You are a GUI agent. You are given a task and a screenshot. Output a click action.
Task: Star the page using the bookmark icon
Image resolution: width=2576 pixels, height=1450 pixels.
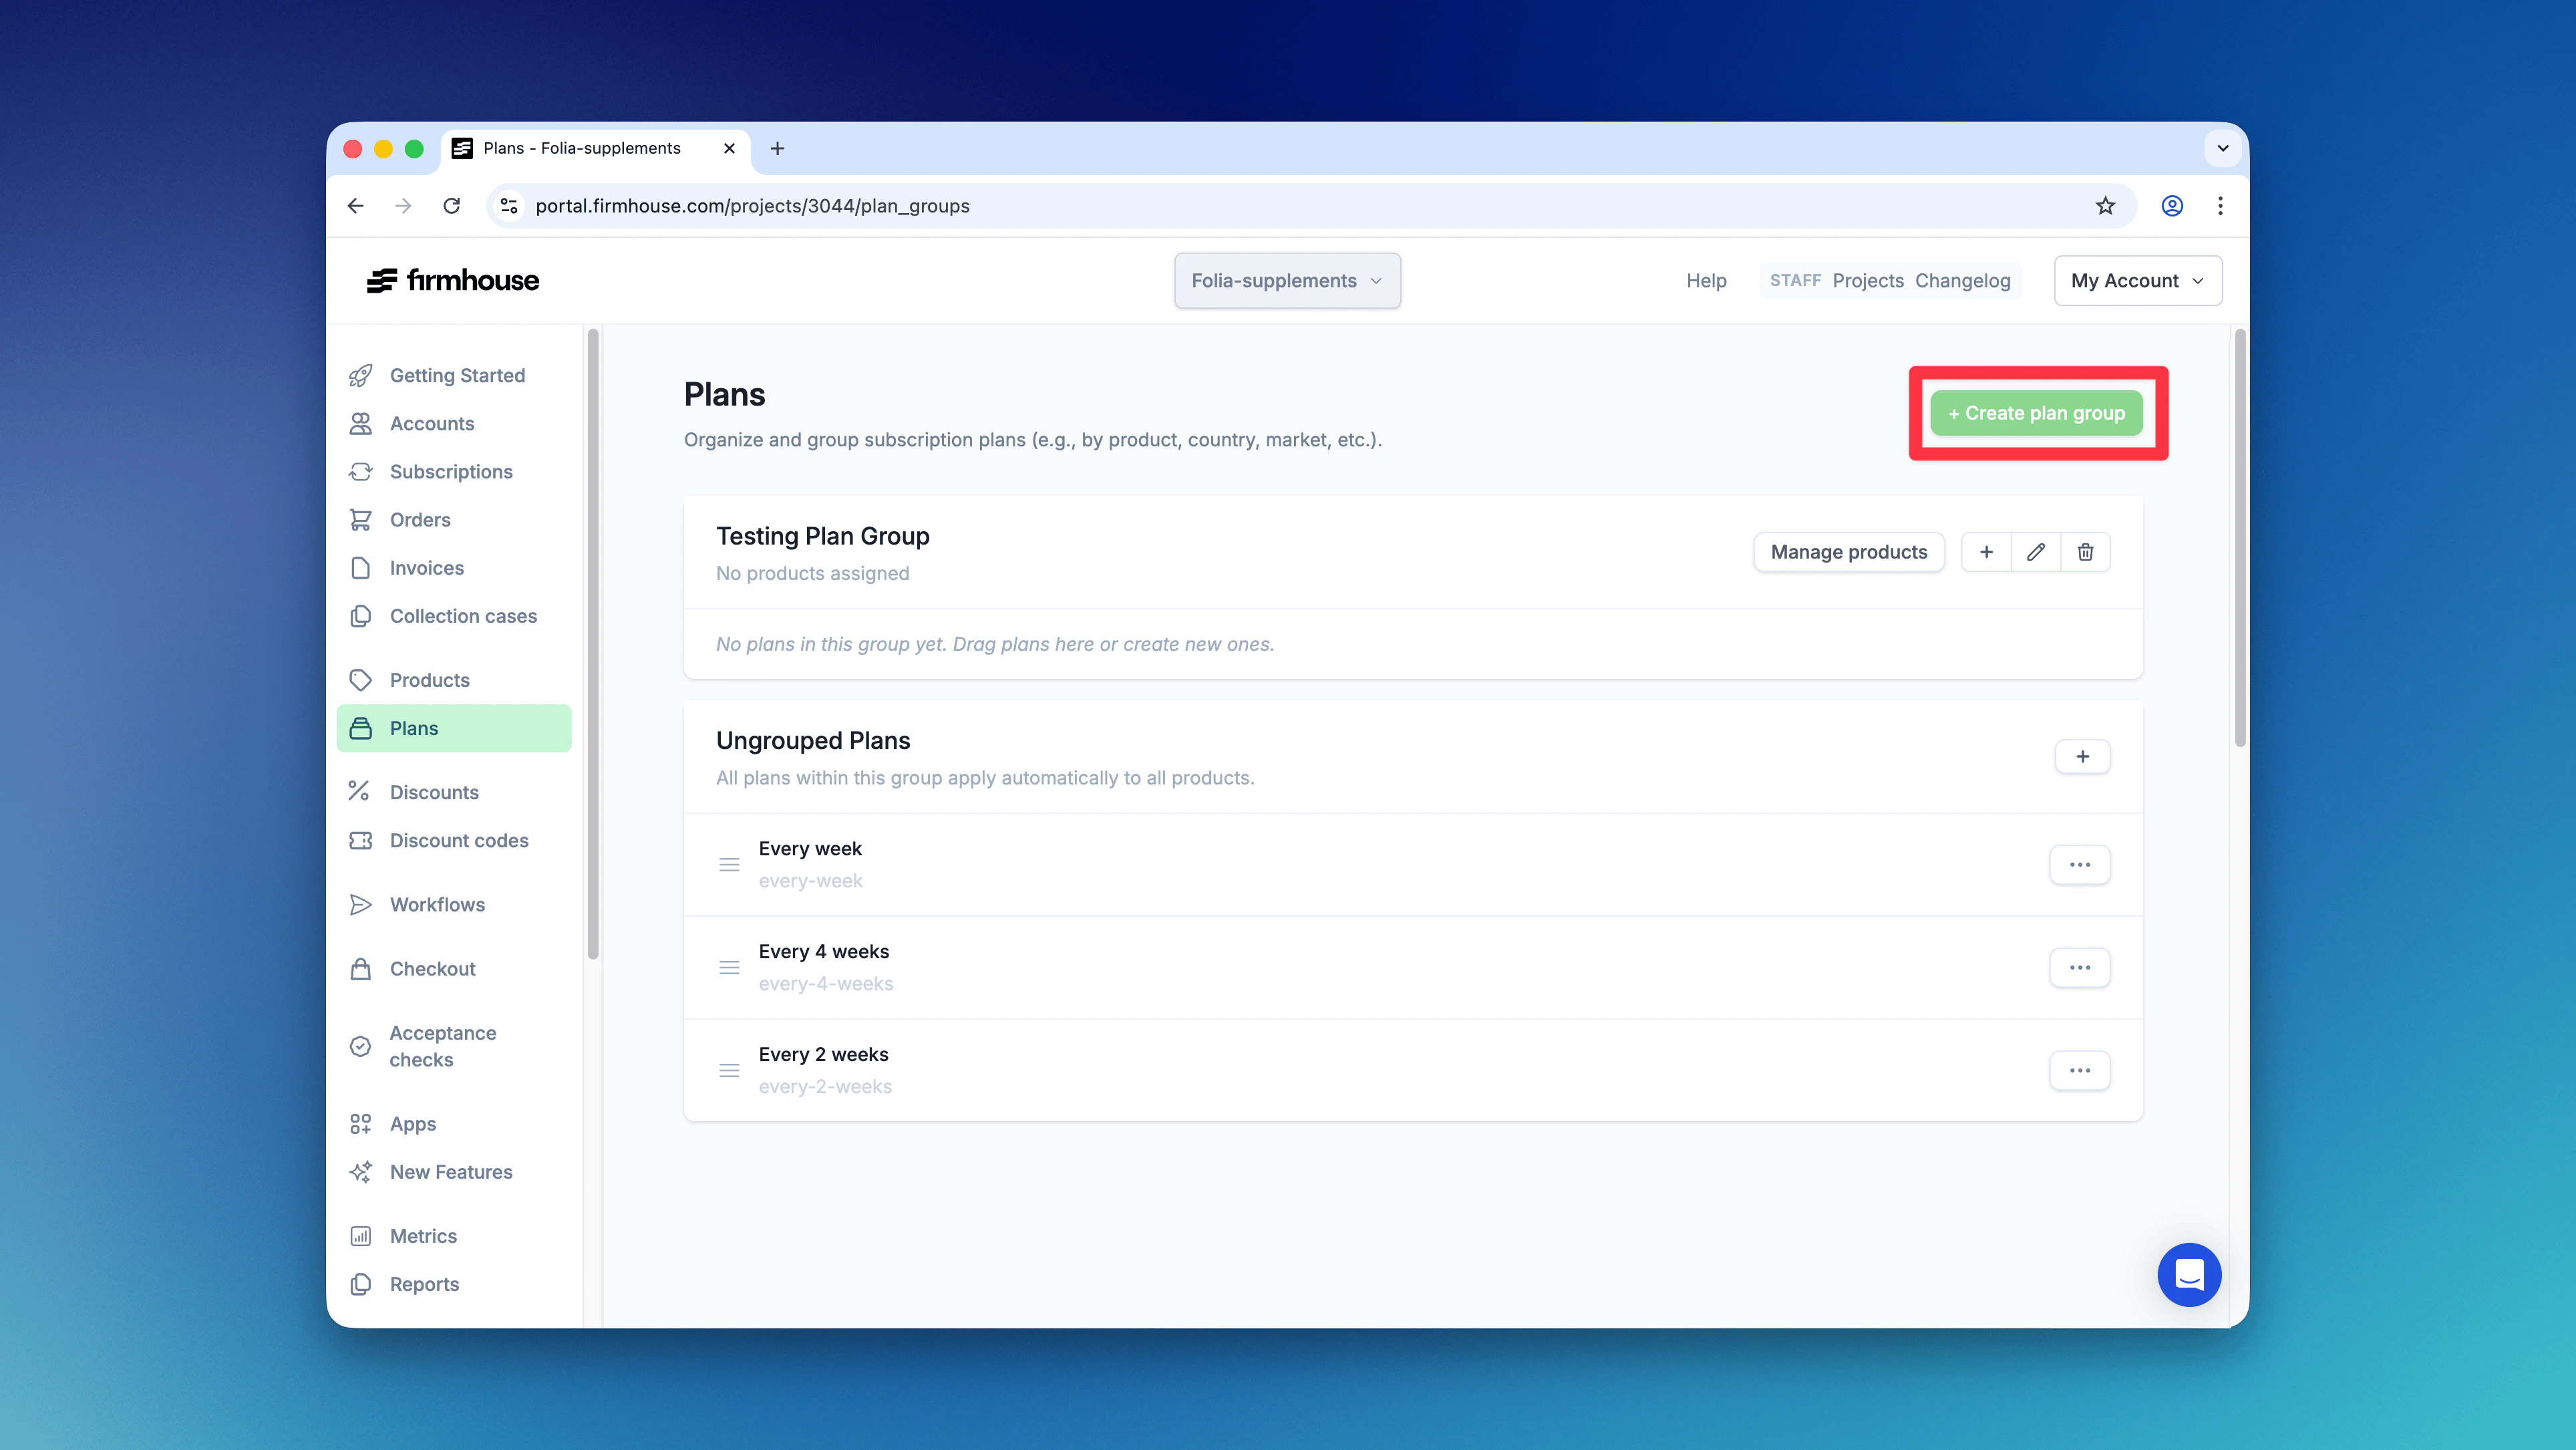coord(2105,206)
